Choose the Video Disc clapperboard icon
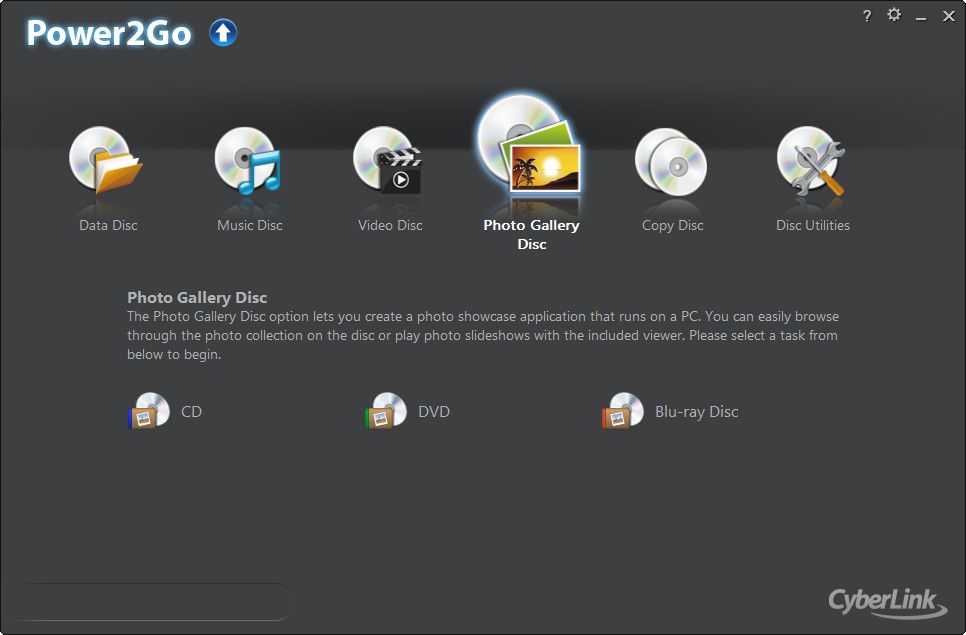This screenshot has width=966, height=635. pos(388,160)
